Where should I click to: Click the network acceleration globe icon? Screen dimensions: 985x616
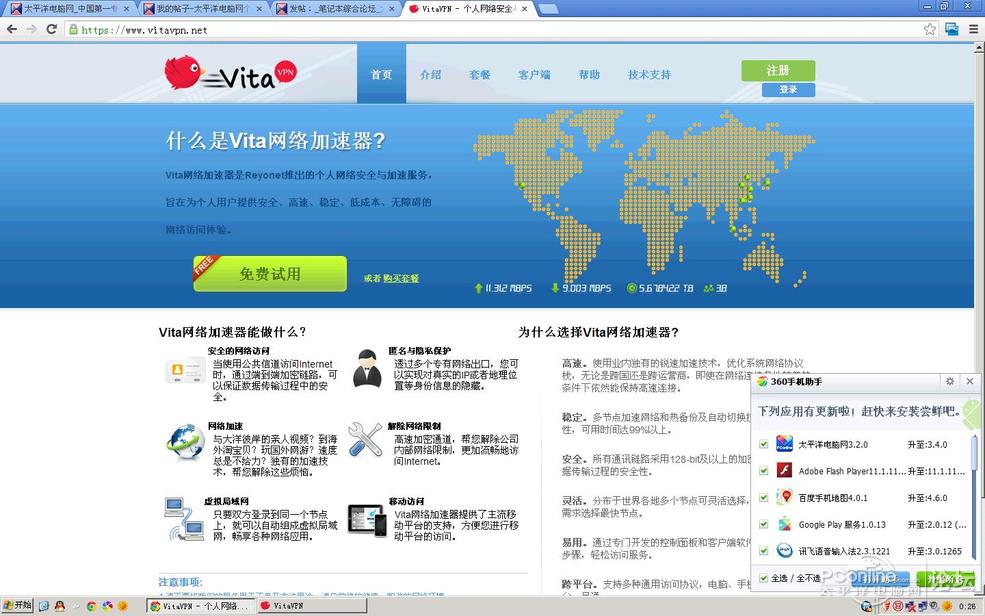[x=185, y=441]
